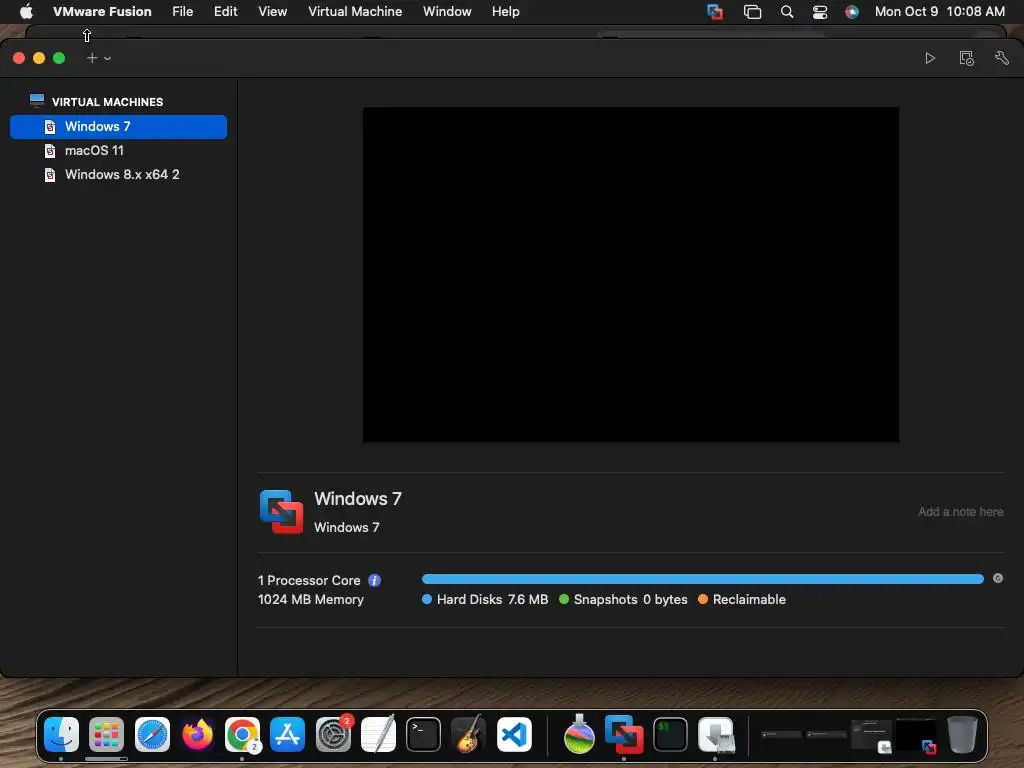Viewport: 1024px width, 768px height.
Task: Click the Snapshots 0 bytes legend
Action: (x=623, y=600)
